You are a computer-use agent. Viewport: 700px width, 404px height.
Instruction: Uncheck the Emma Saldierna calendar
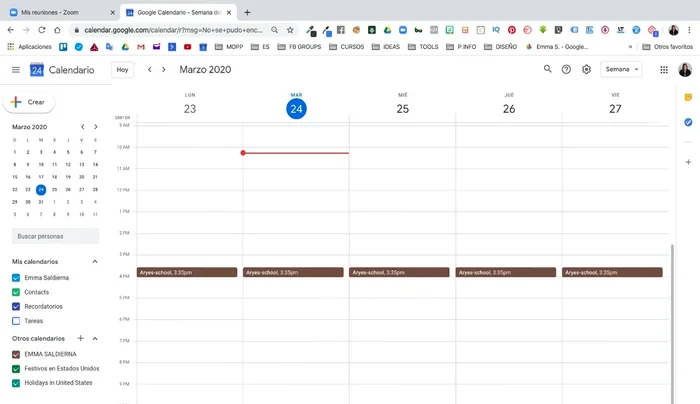pos(16,277)
